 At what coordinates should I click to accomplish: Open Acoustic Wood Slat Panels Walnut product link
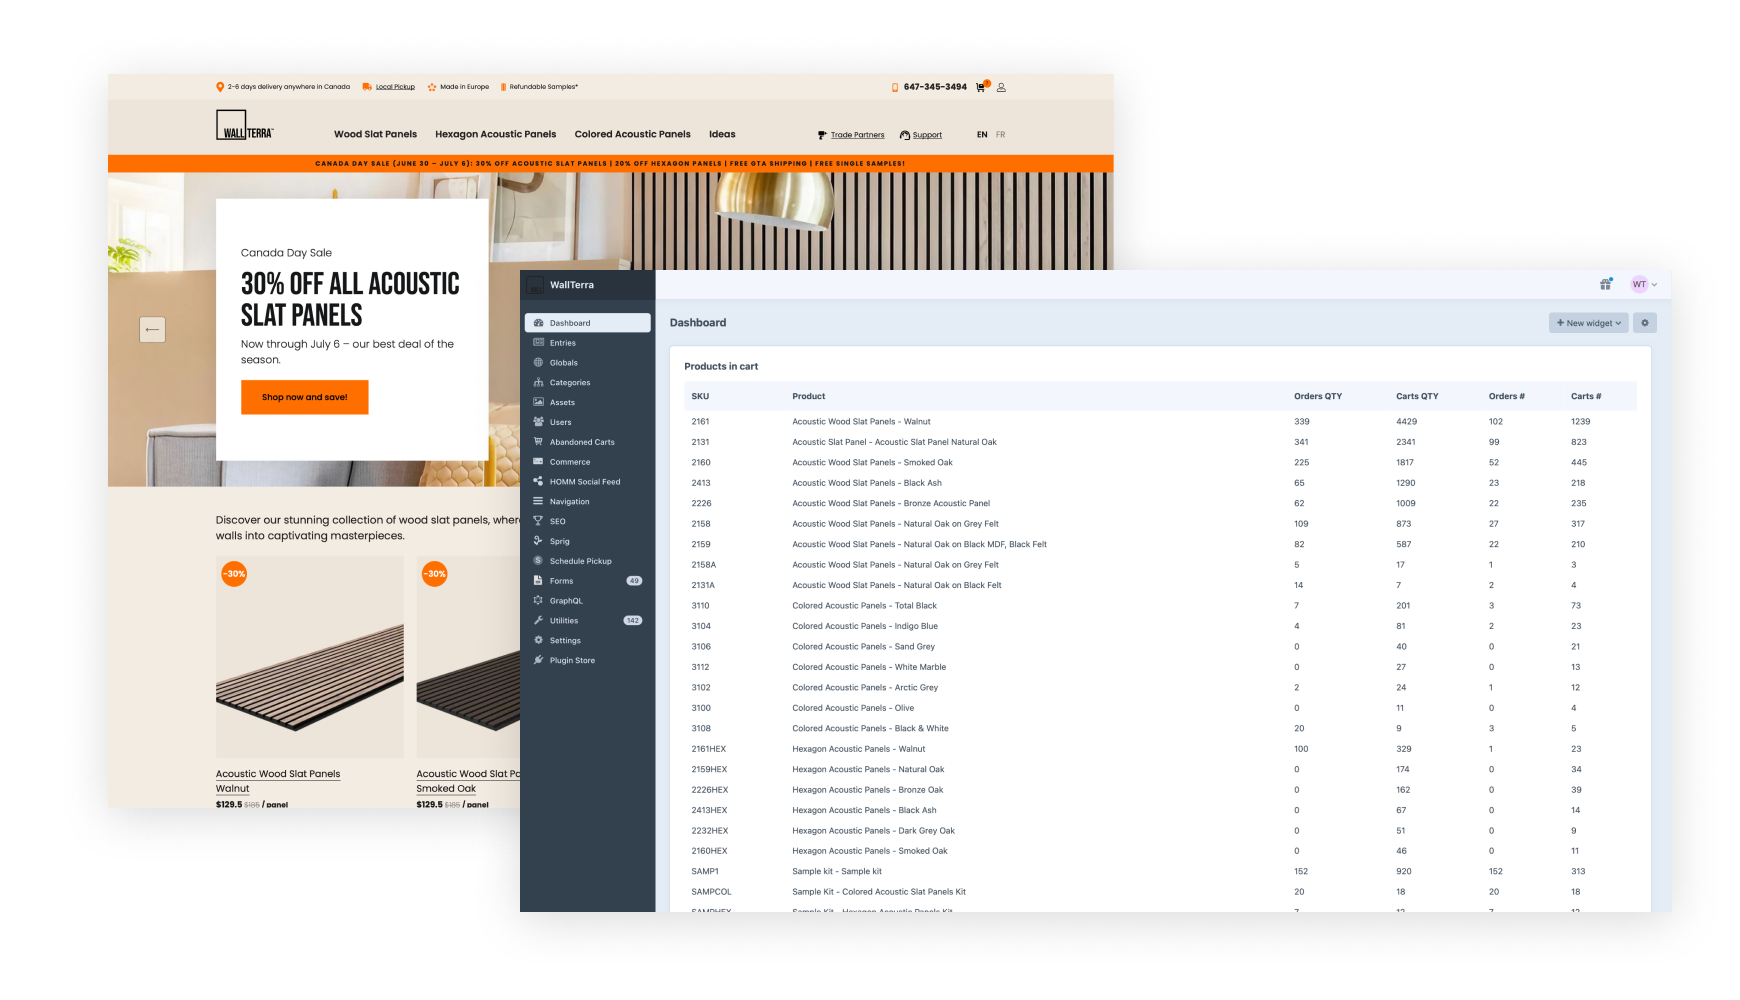[x=278, y=781]
